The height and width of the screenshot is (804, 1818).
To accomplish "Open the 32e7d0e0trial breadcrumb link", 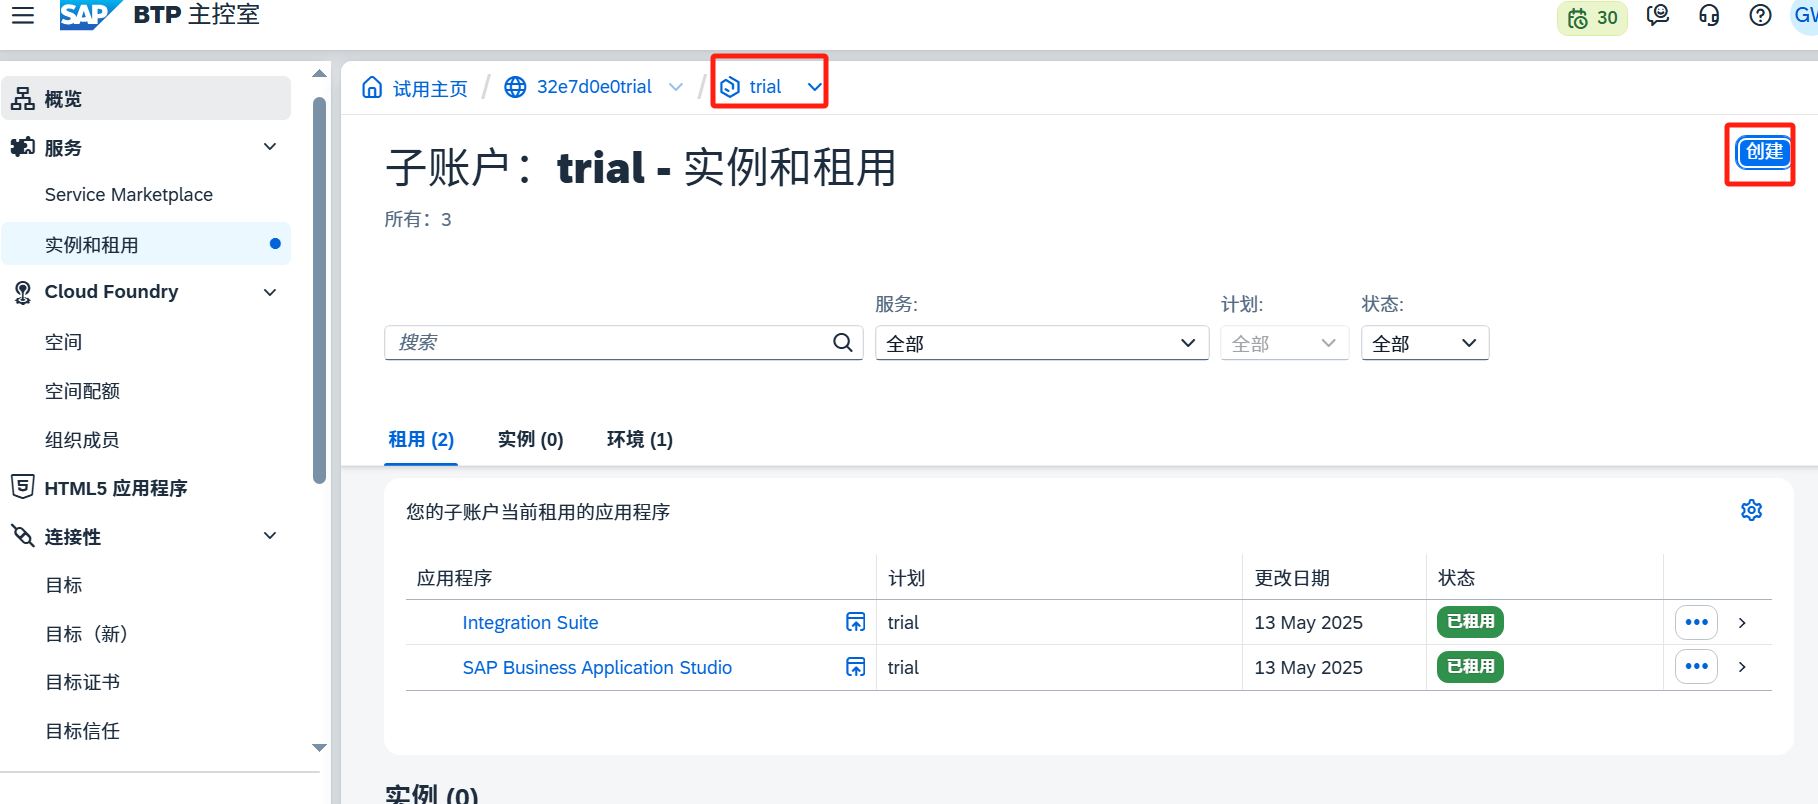I will click(594, 87).
